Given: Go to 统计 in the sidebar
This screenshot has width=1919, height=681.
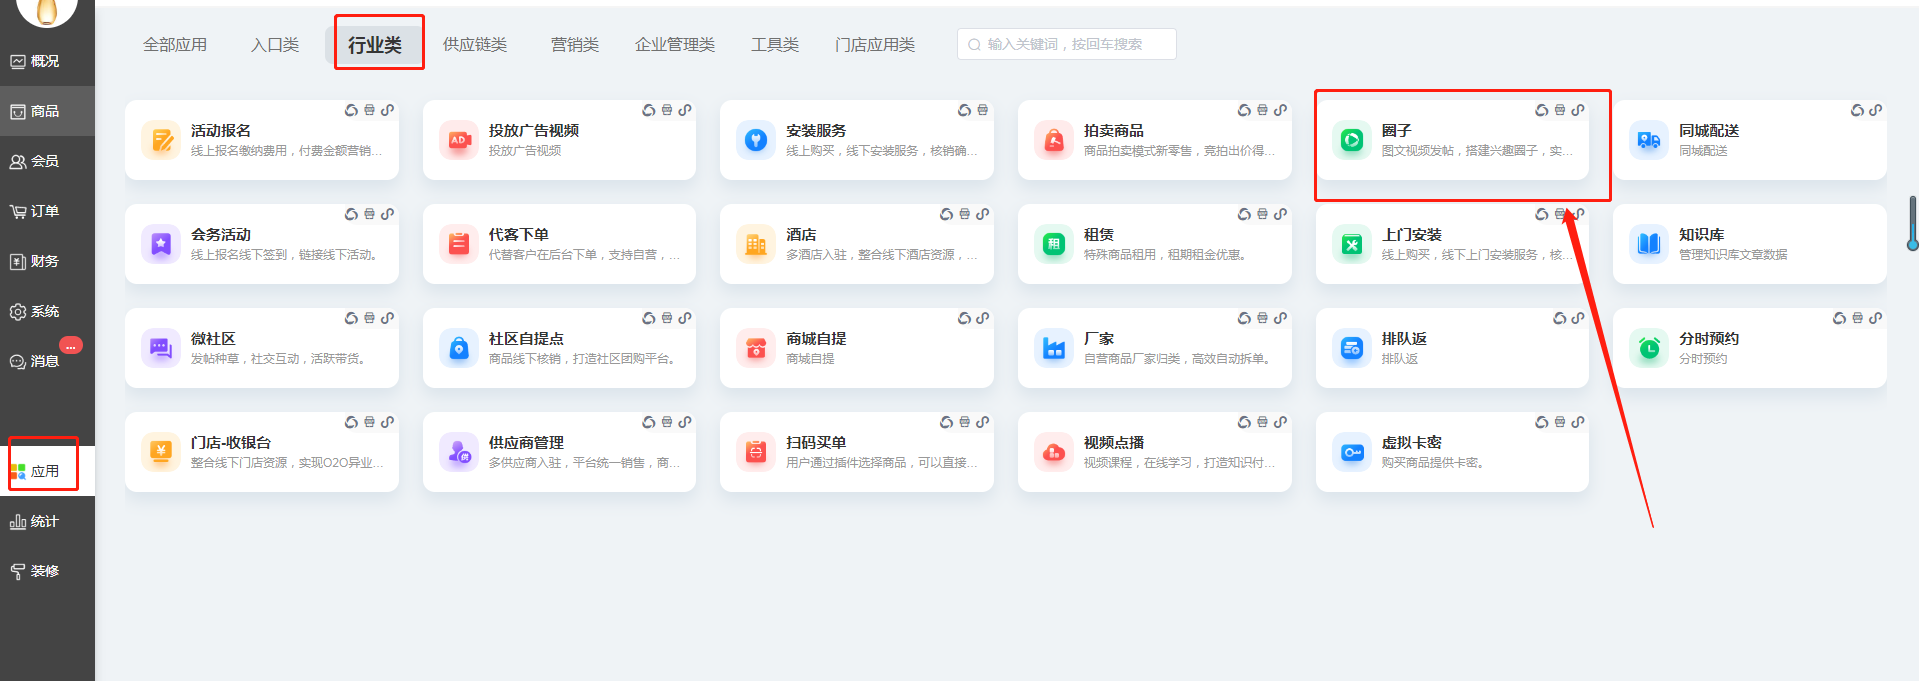Looking at the screenshot, I should pos(45,521).
